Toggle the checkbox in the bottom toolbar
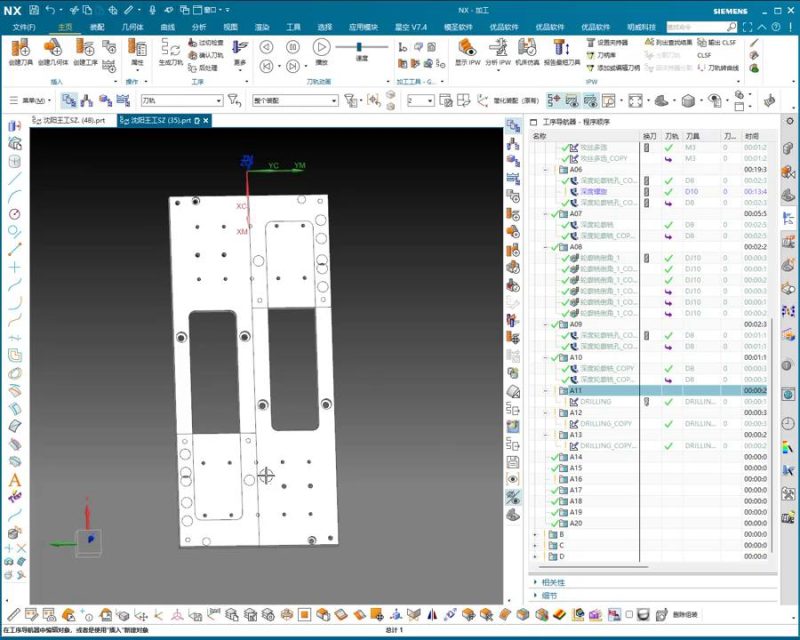 coord(630,614)
